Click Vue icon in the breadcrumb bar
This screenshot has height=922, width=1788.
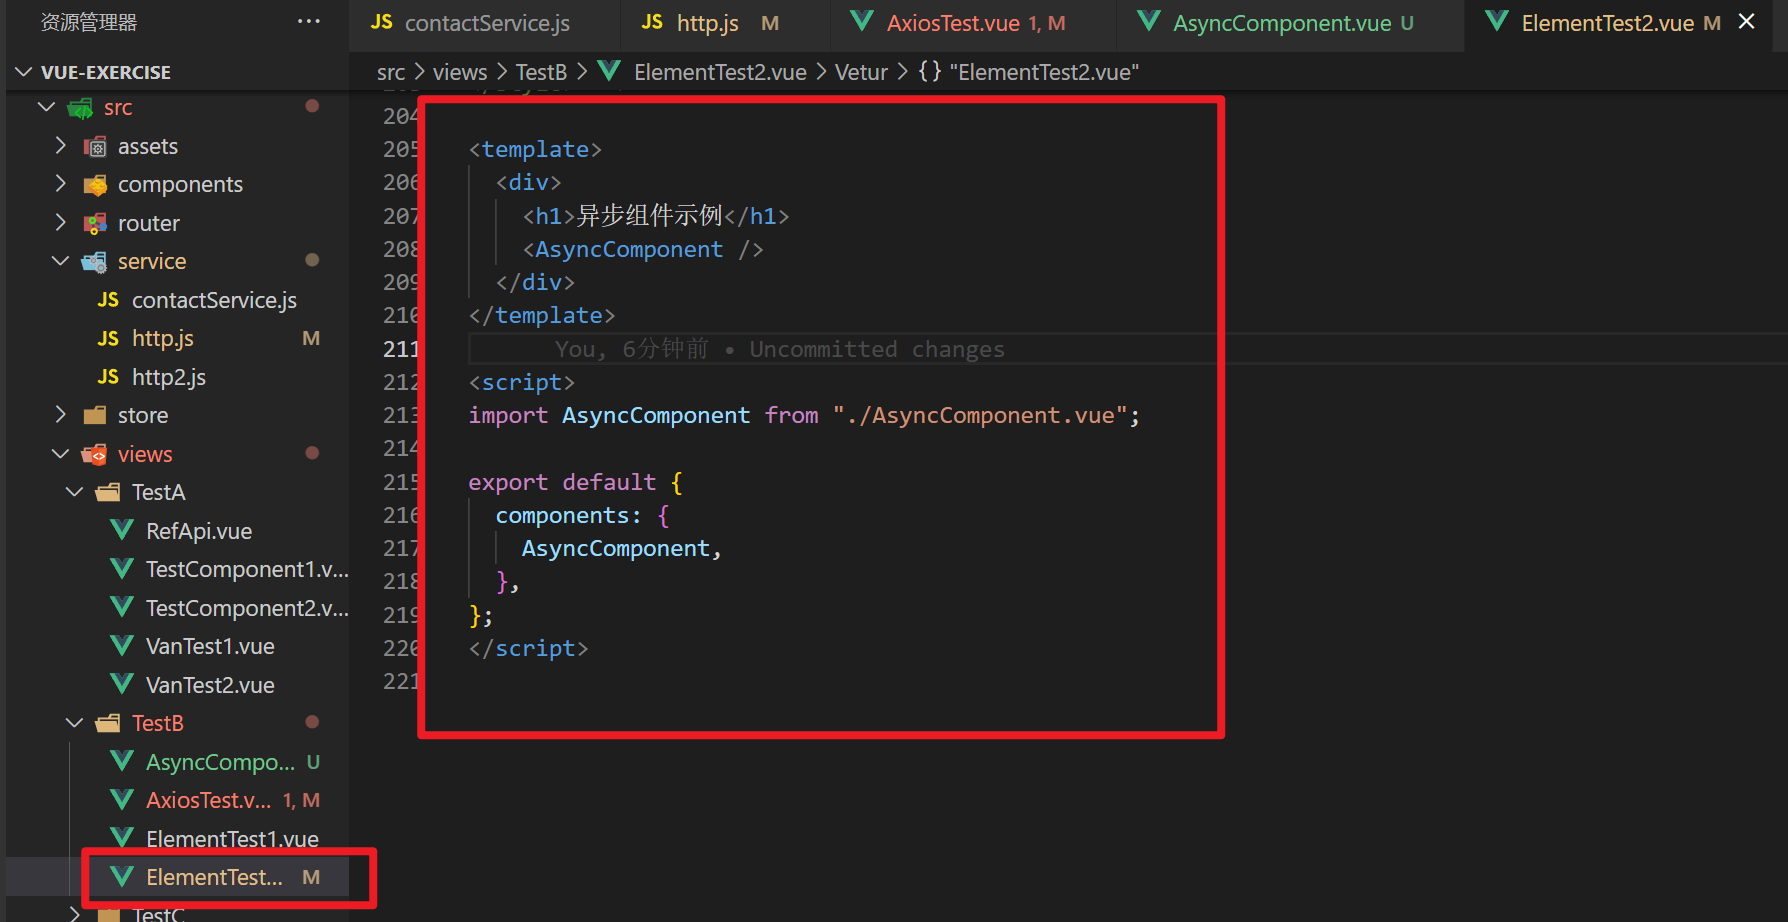point(608,72)
